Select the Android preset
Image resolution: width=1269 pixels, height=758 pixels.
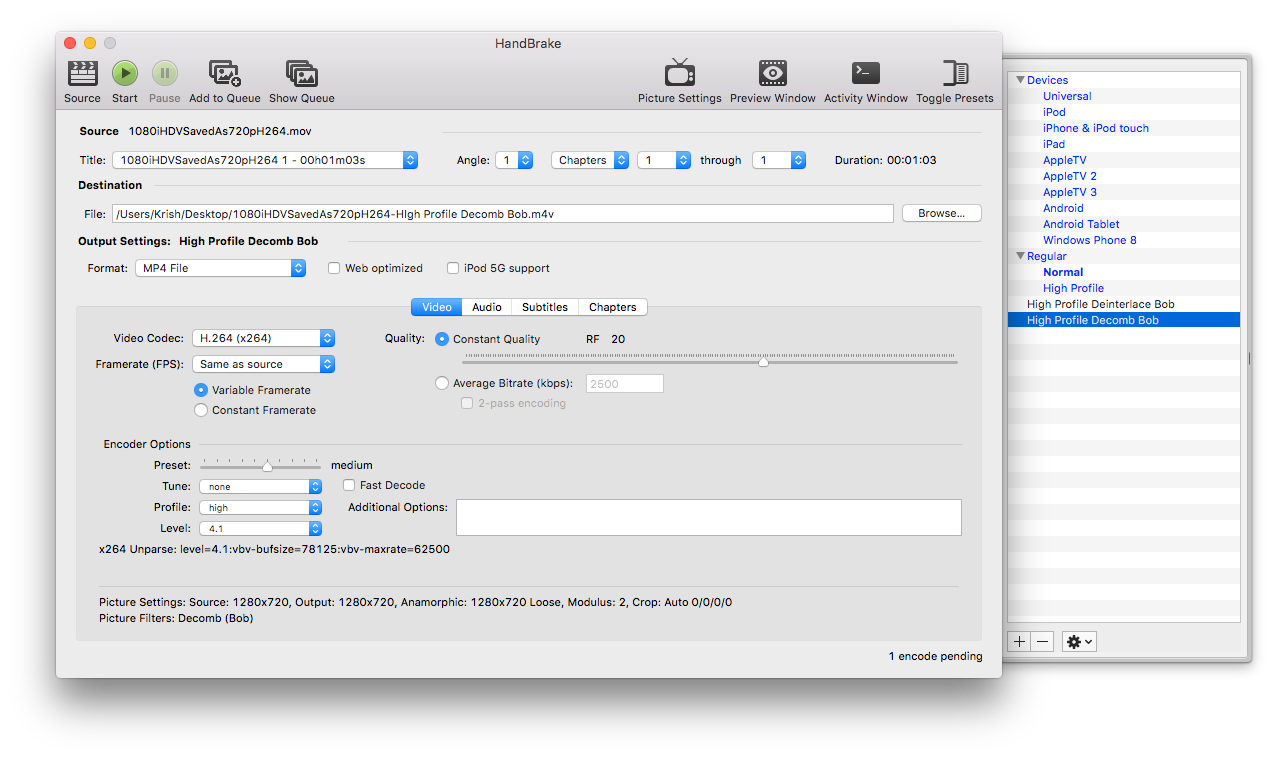tap(1063, 208)
